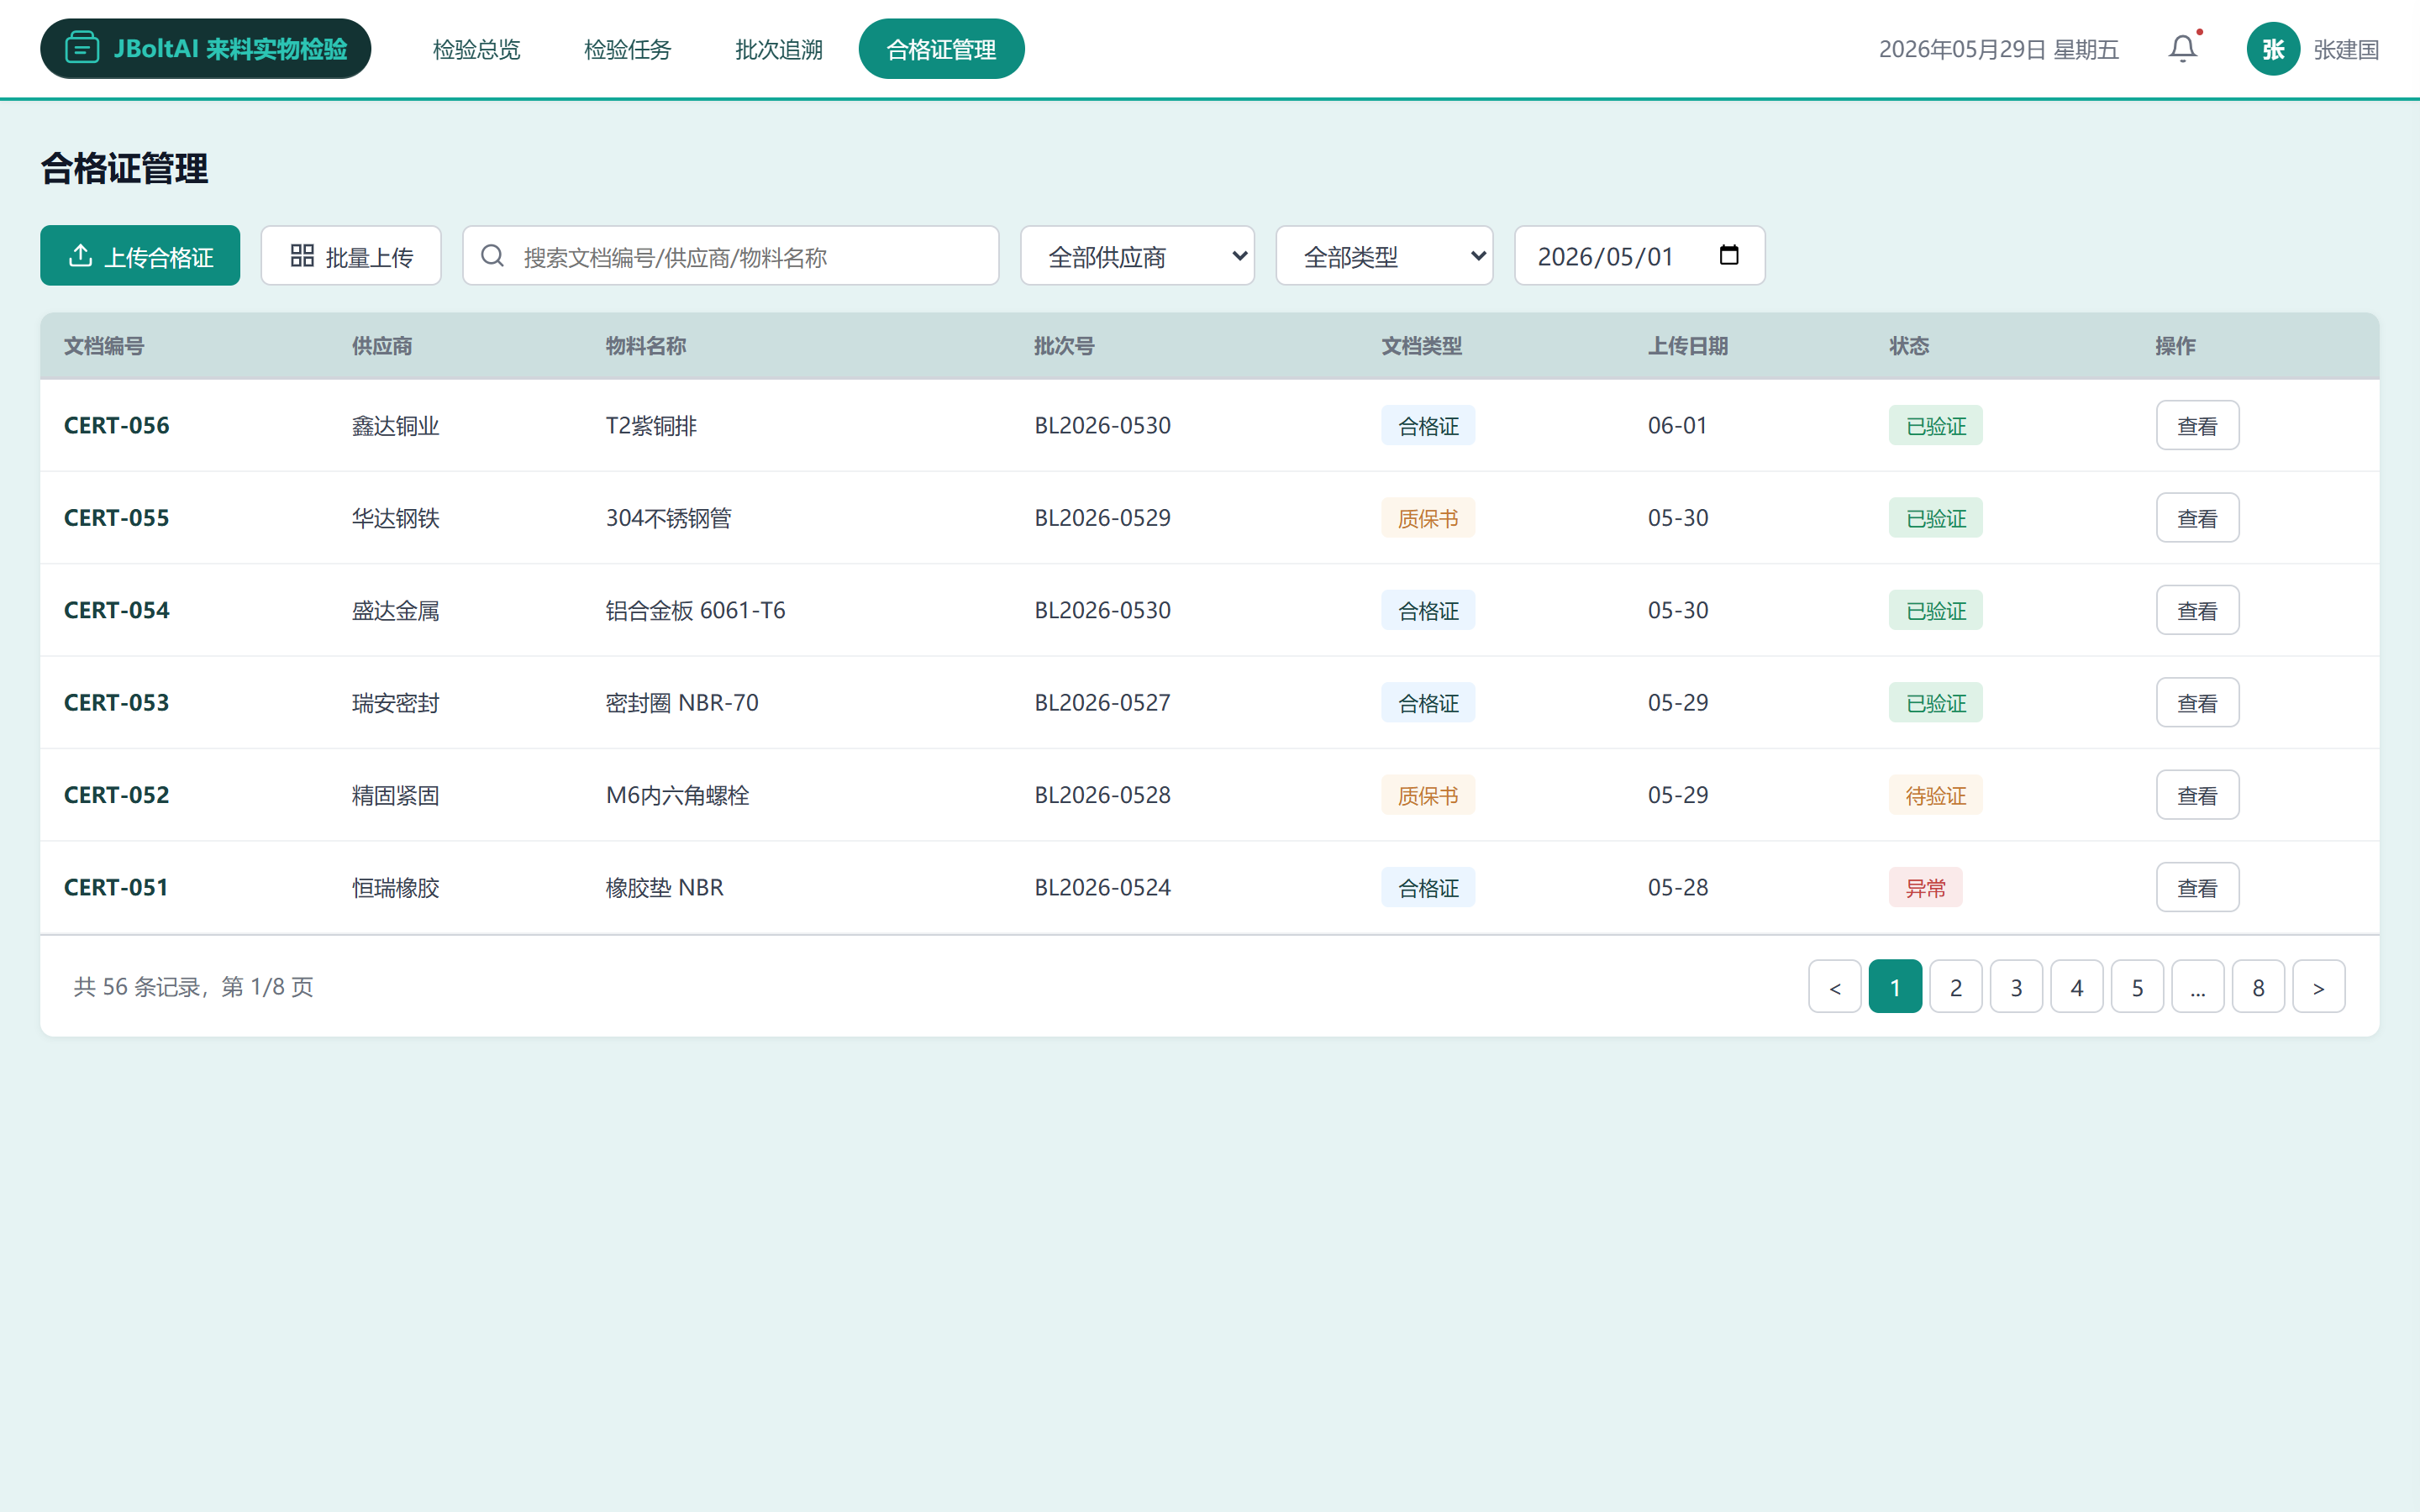Image resolution: width=2420 pixels, height=1512 pixels.
Task: Click batch number BL2026-0524
Action: [1102, 887]
